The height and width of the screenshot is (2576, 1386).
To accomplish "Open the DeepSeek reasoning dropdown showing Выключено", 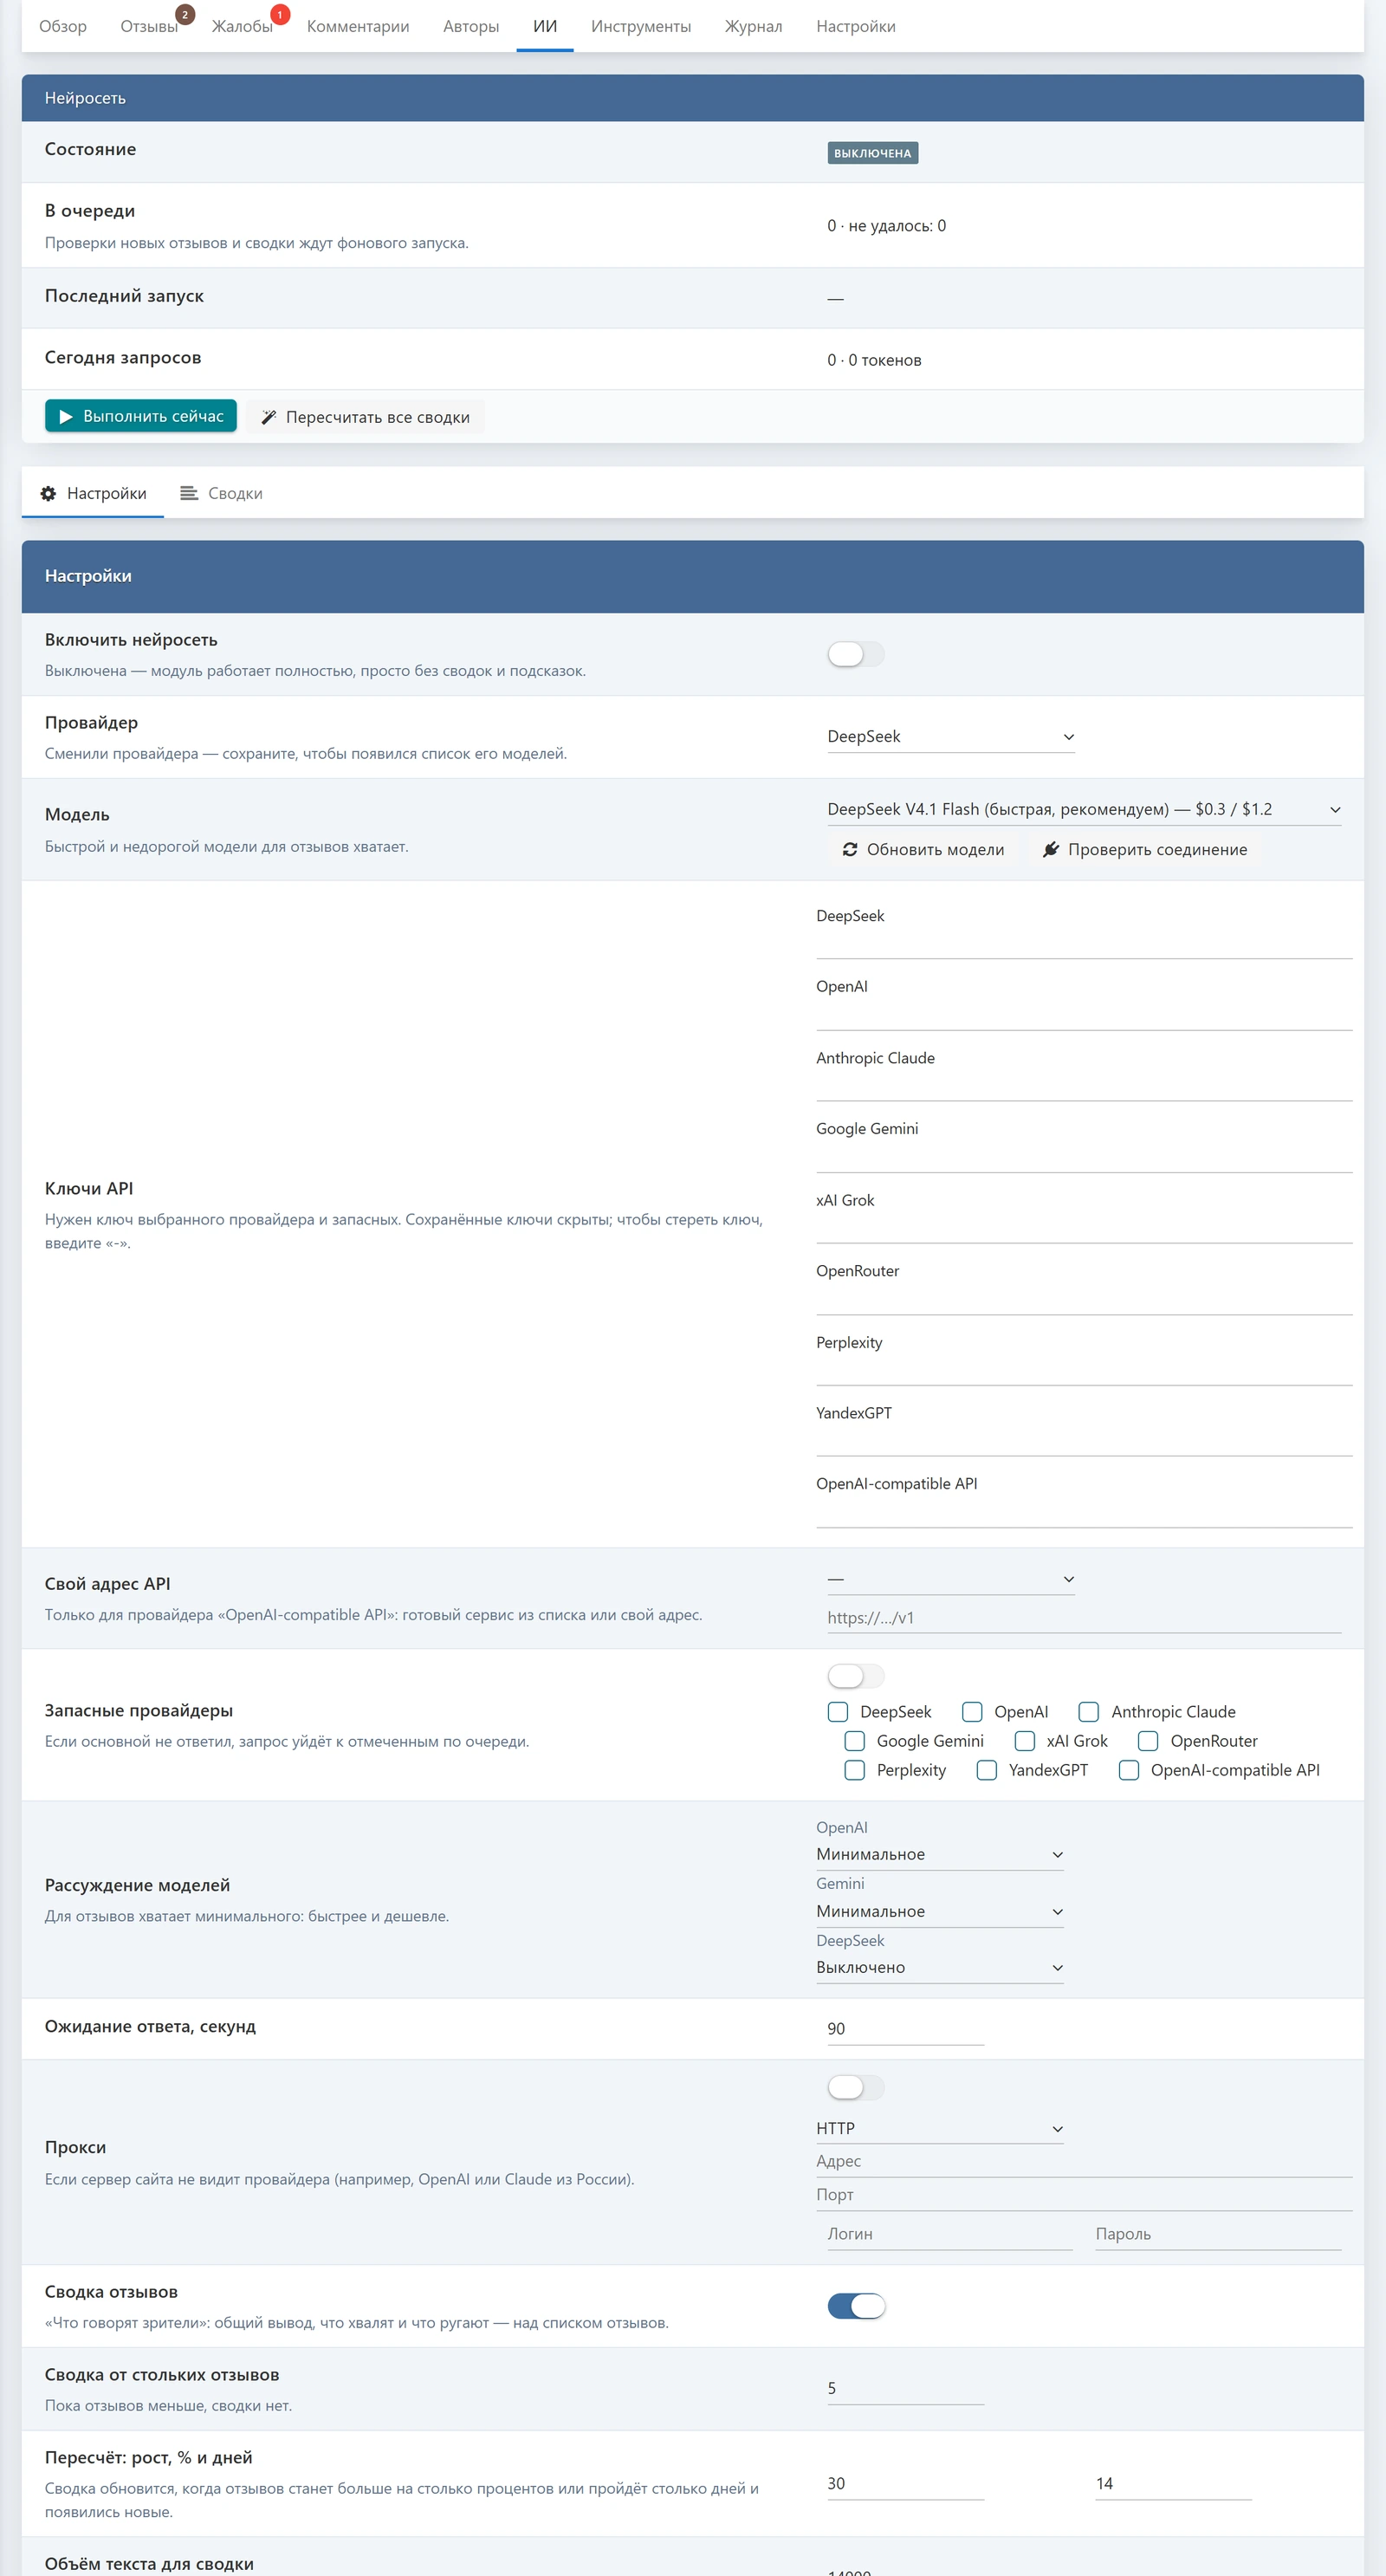I will pyautogui.click(x=940, y=1967).
